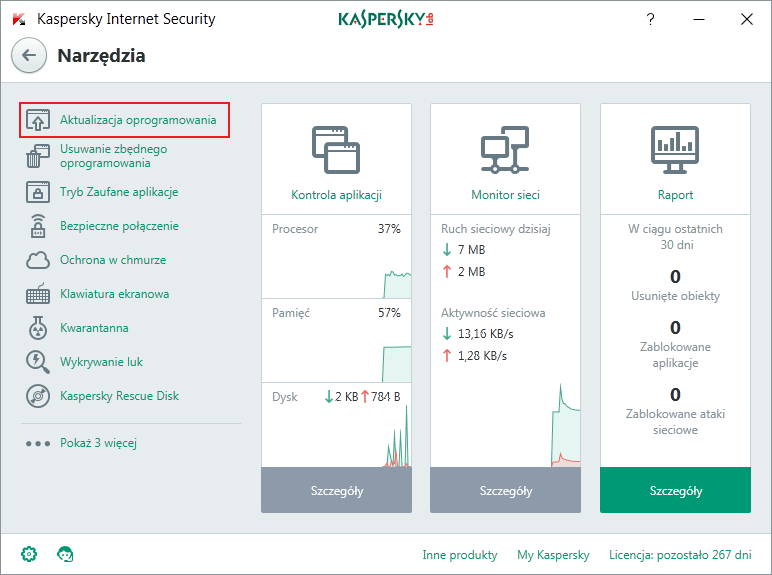The image size is (772, 575).
Task: Click the 7 MB downloaded today value
Action: click(471, 250)
